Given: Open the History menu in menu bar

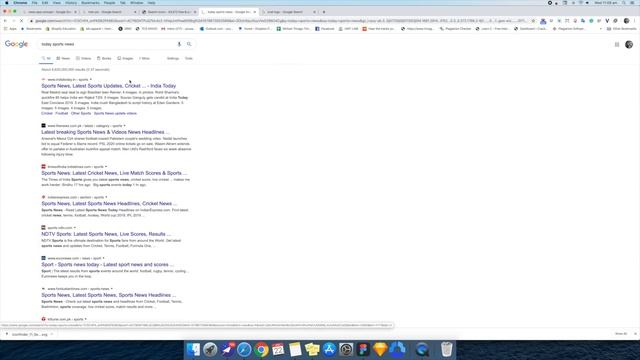Looking at the screenshot, I should 71,3.
